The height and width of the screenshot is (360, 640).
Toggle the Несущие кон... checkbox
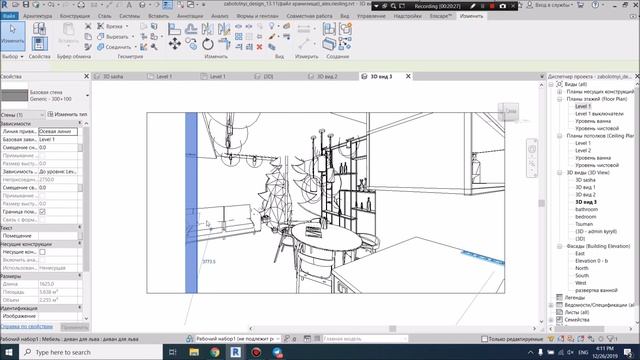tap(42, 252)
